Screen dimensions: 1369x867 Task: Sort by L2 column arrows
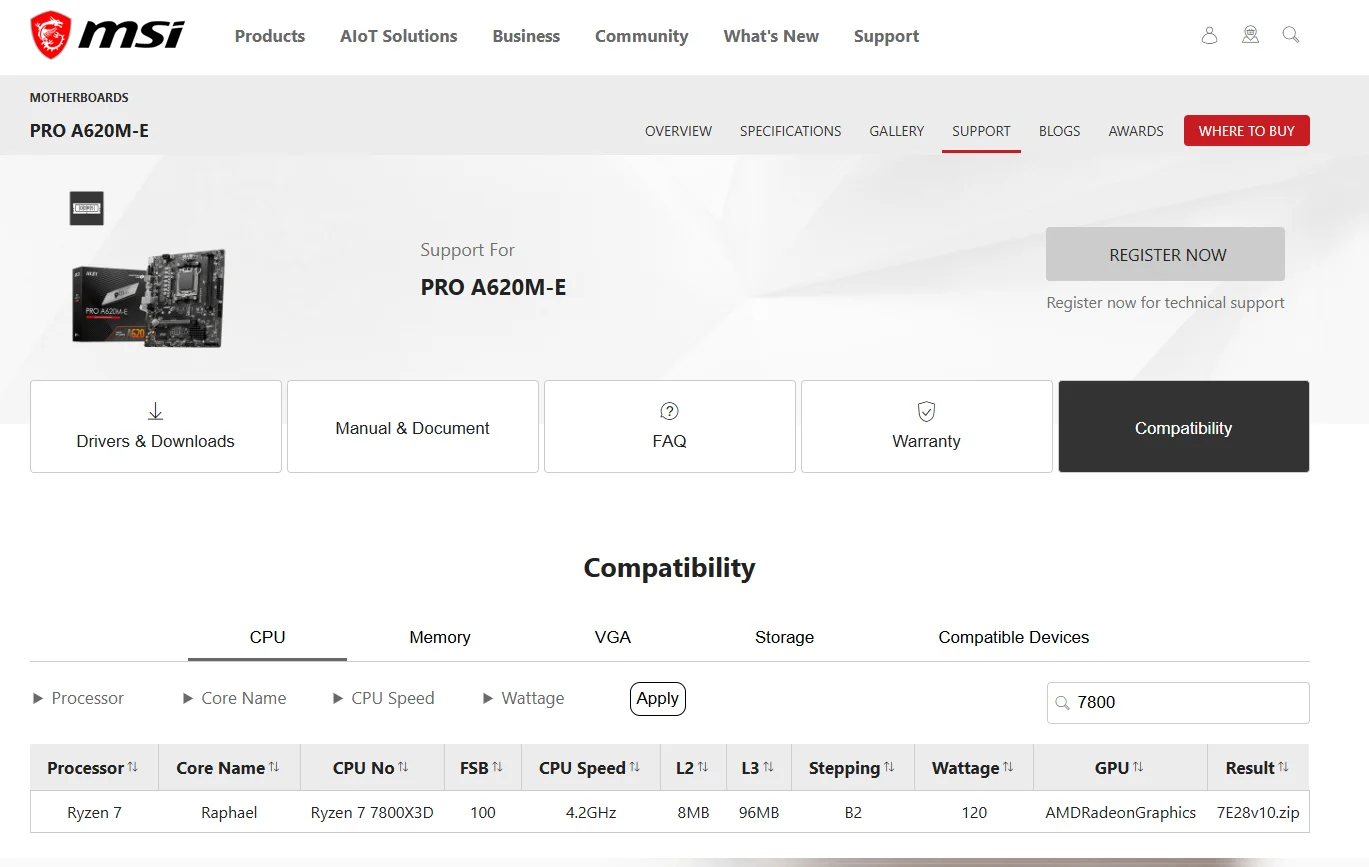pyautogui.click(x=703, y=767)
